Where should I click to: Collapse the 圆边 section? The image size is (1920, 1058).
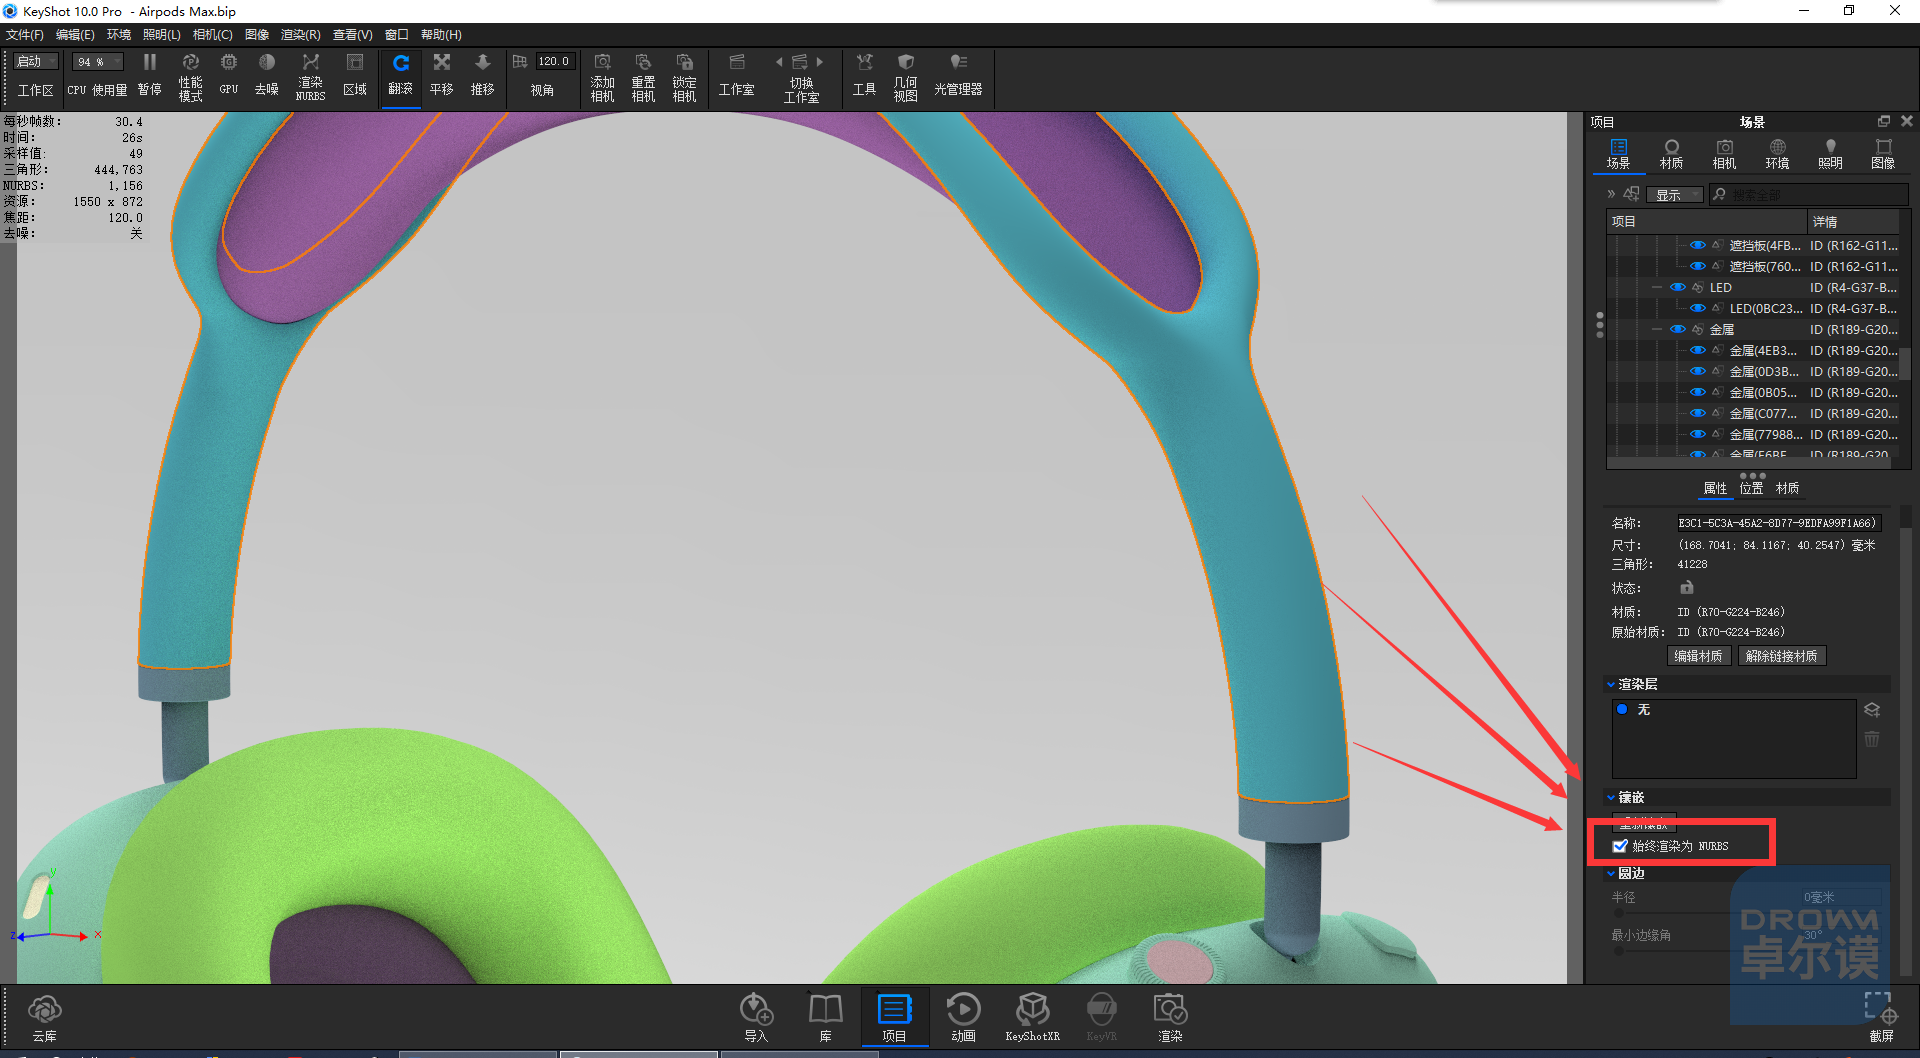(x=1611, y=874)
